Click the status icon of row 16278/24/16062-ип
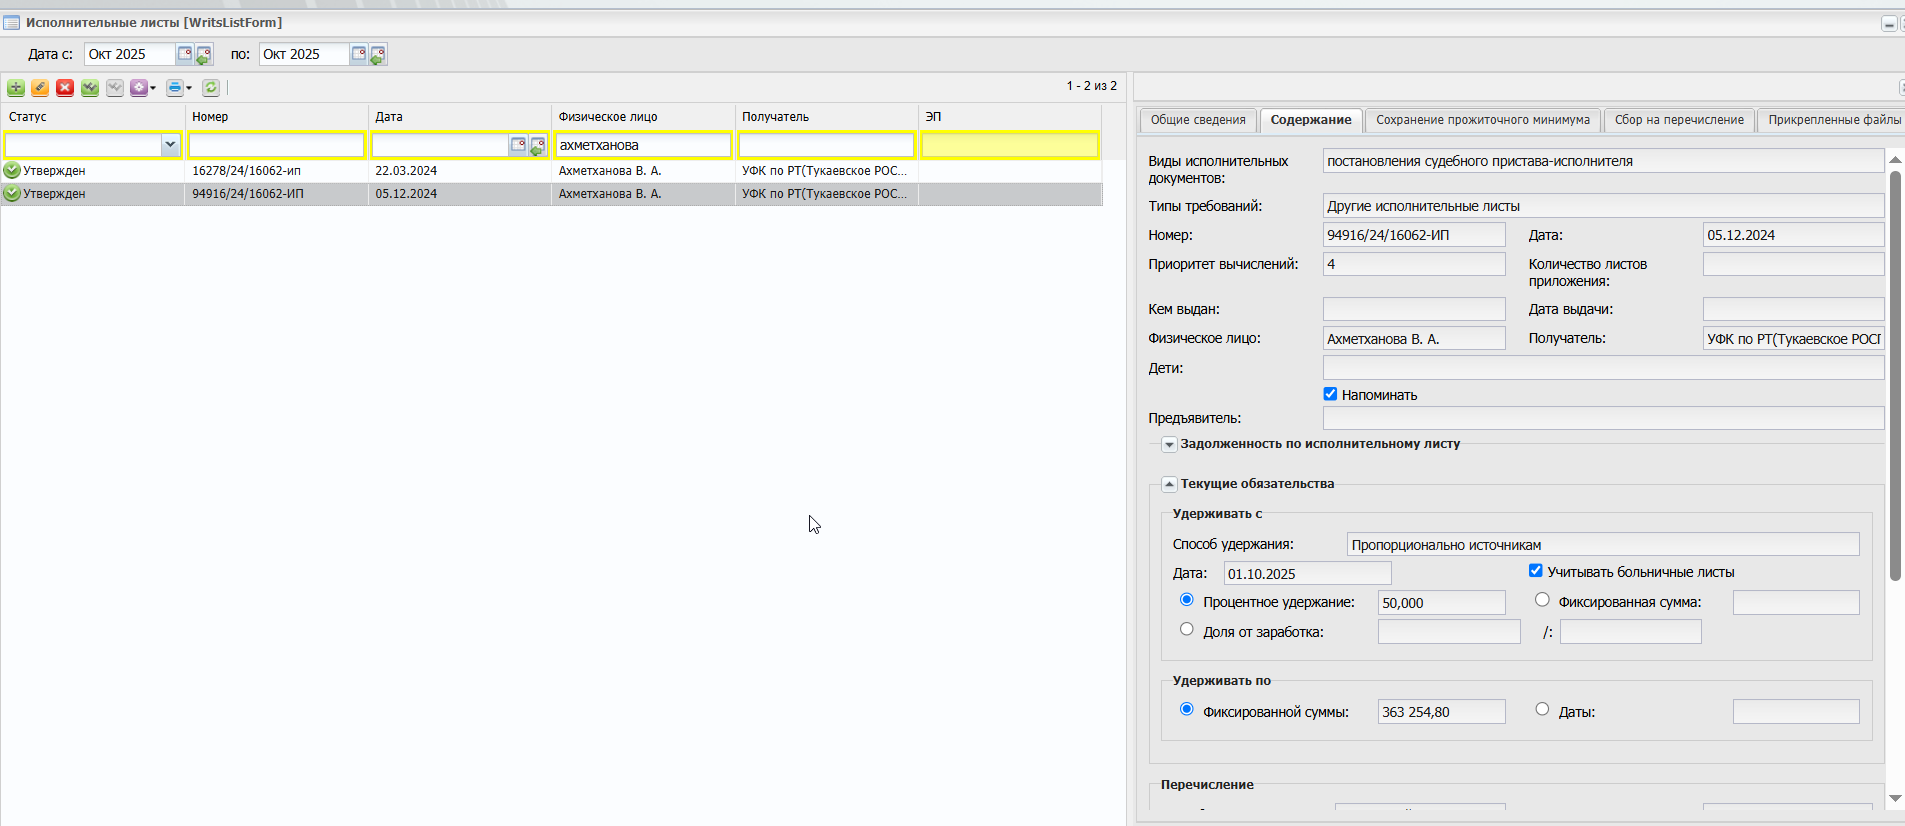Viewport: 1905px width, 826px height. [12, 171]
